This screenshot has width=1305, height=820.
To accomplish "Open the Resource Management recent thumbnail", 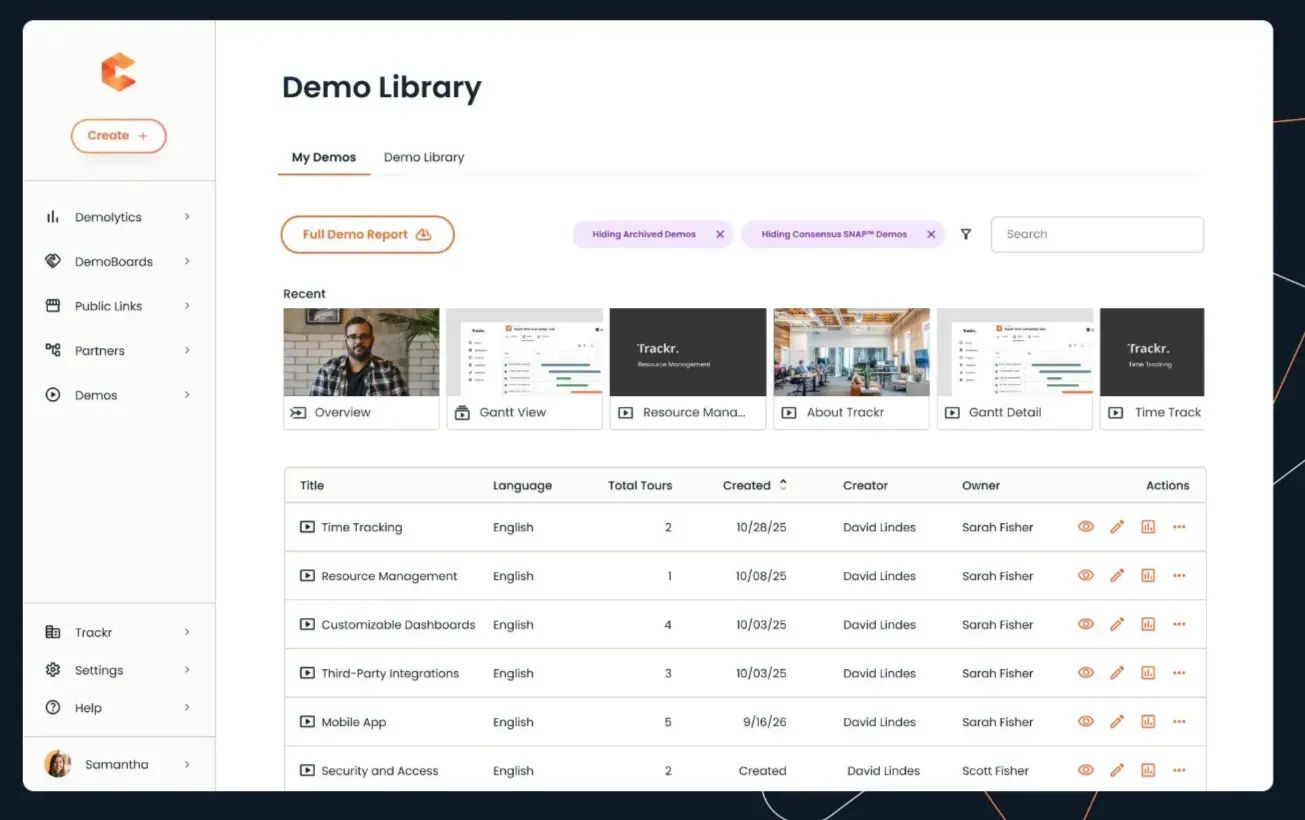I will (688, 369).
